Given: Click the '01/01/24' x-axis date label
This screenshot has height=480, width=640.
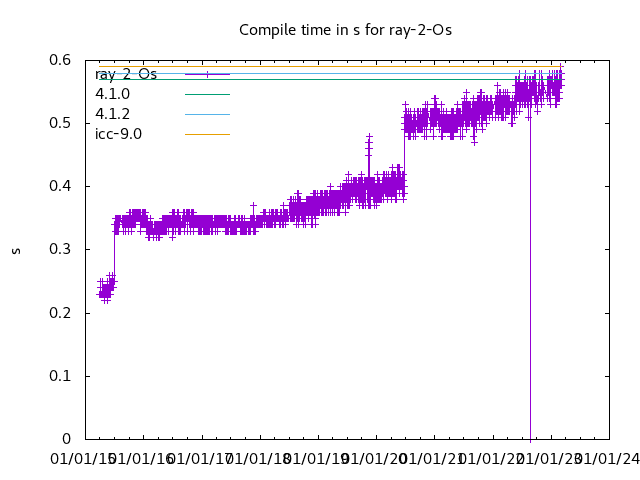Looking at the screenshot, I should (x=606, y=459).
